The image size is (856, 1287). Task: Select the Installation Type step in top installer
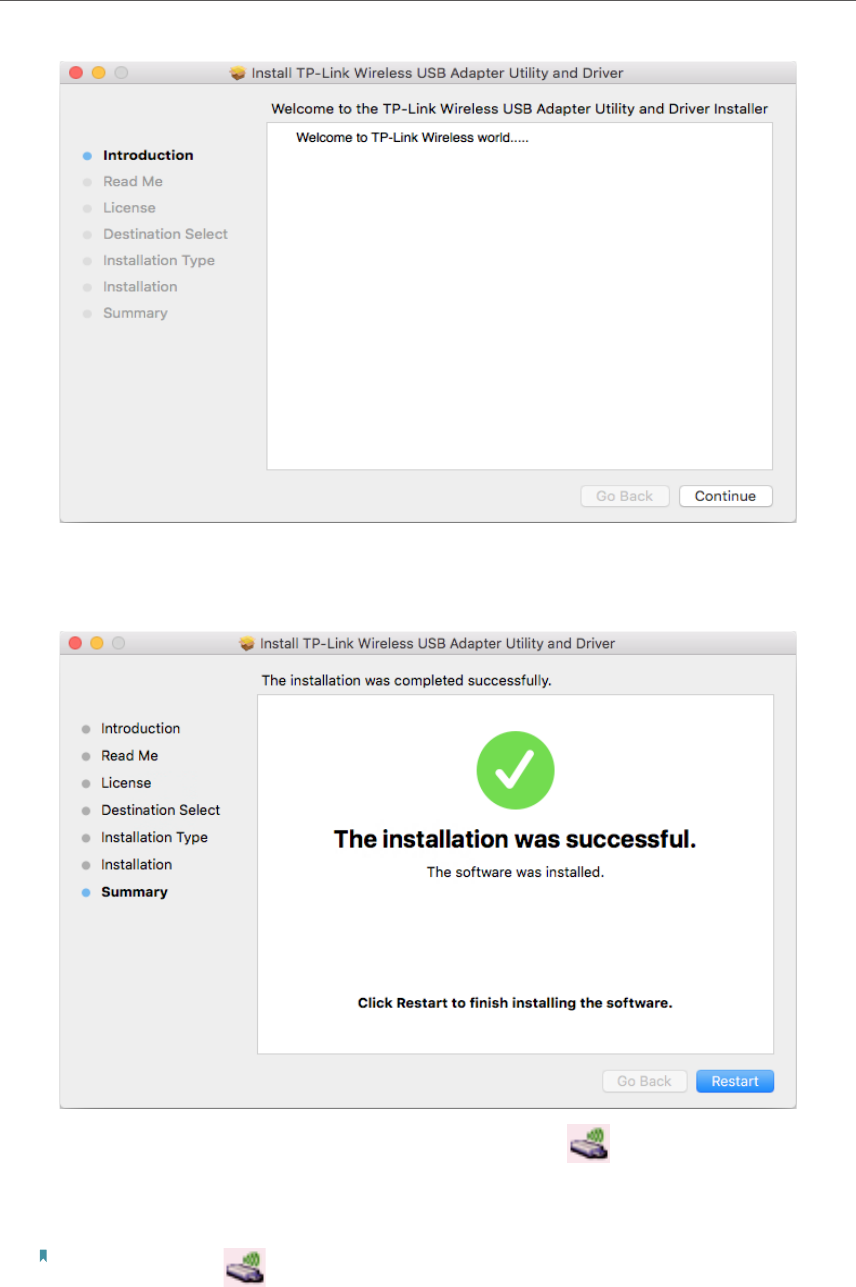point(159,260)
